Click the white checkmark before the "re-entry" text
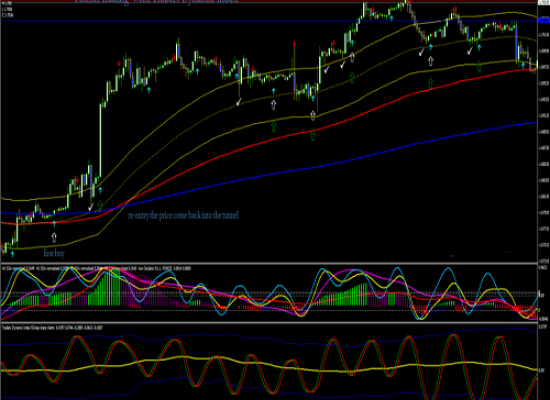 click(90, 207)
